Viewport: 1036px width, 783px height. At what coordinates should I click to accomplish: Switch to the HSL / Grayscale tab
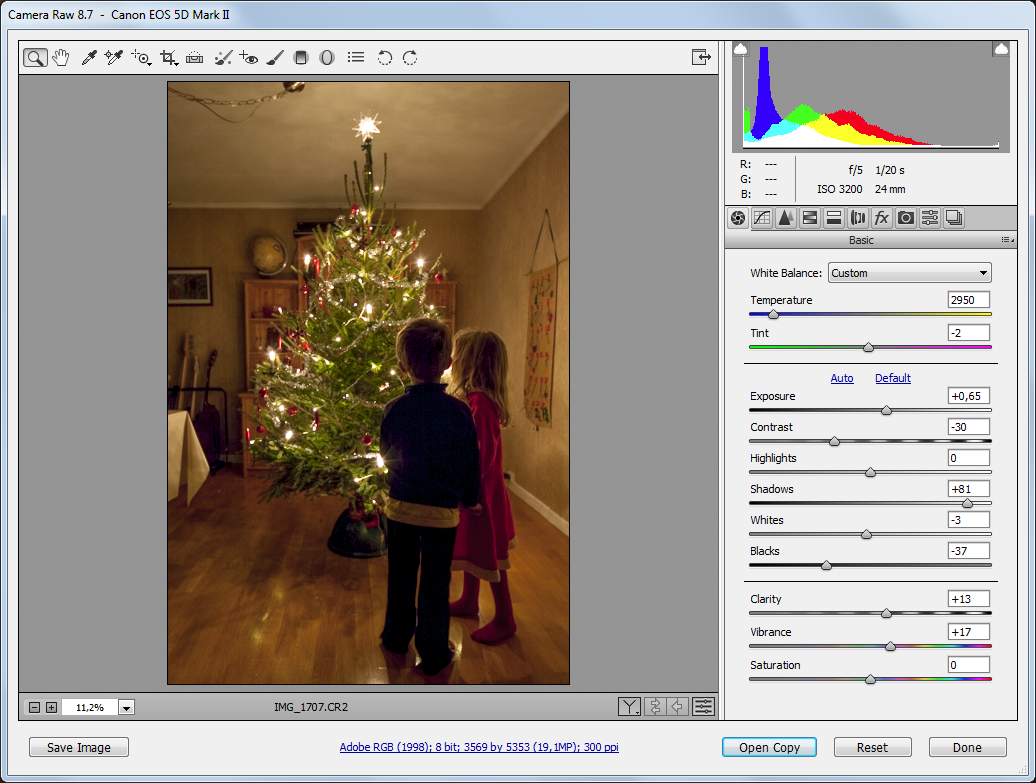[810, 218]
